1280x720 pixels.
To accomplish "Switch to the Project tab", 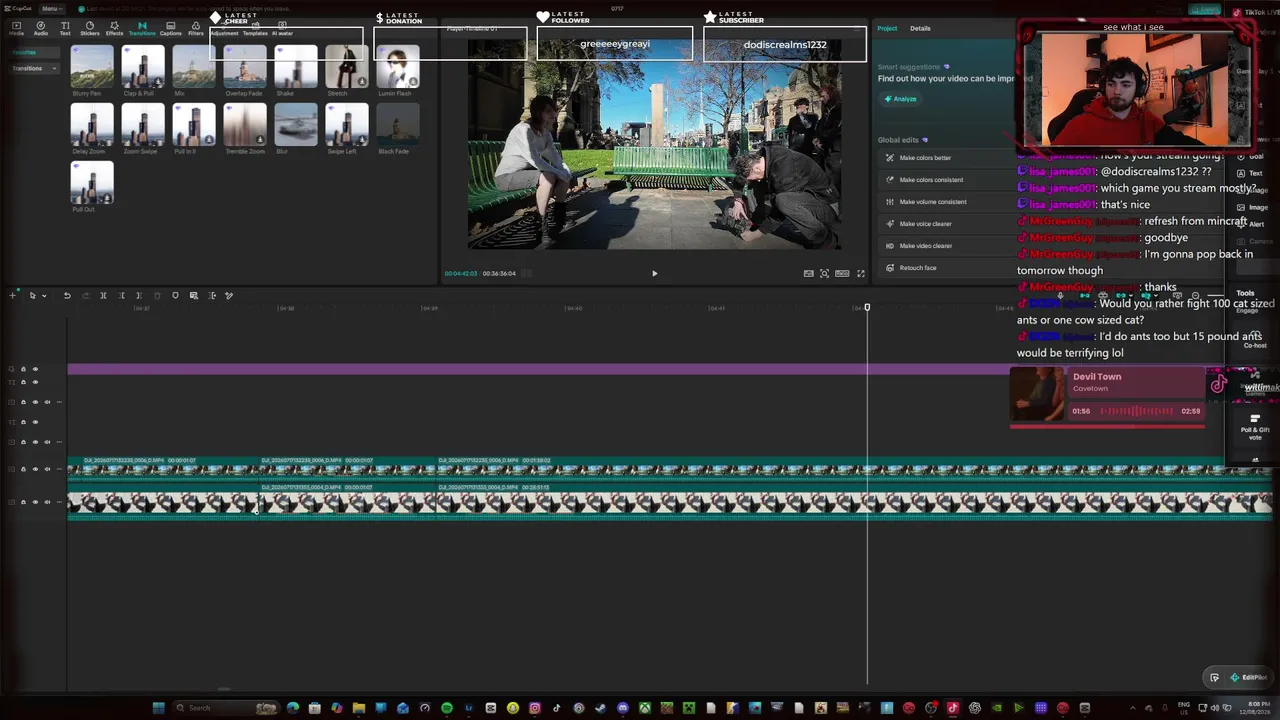I will pyautogui.click(x=887, y=28).
